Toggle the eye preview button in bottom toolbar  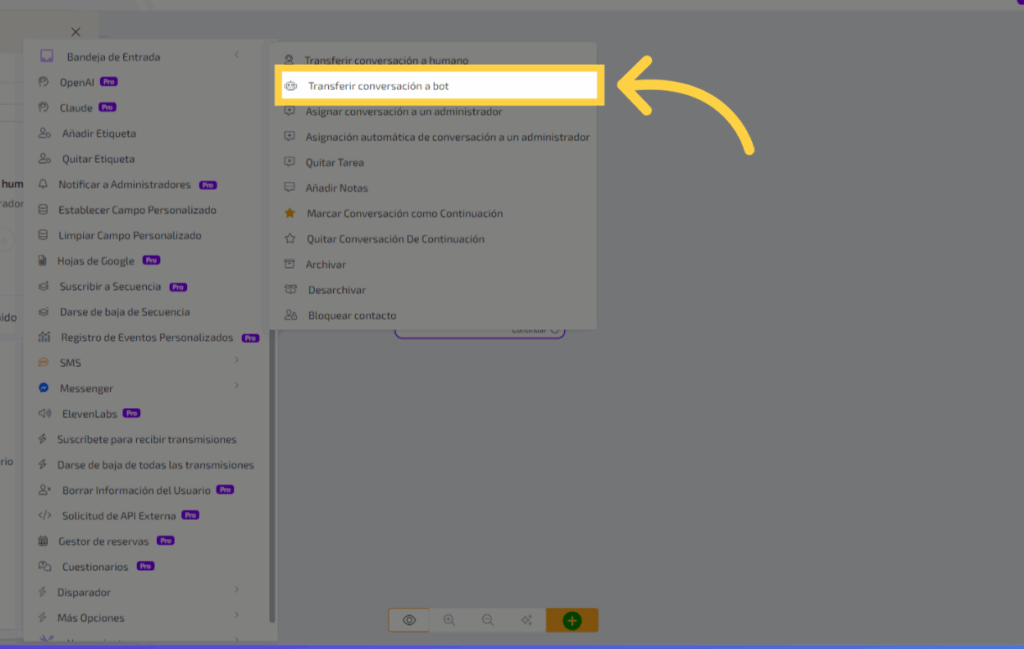coord(409,620)
